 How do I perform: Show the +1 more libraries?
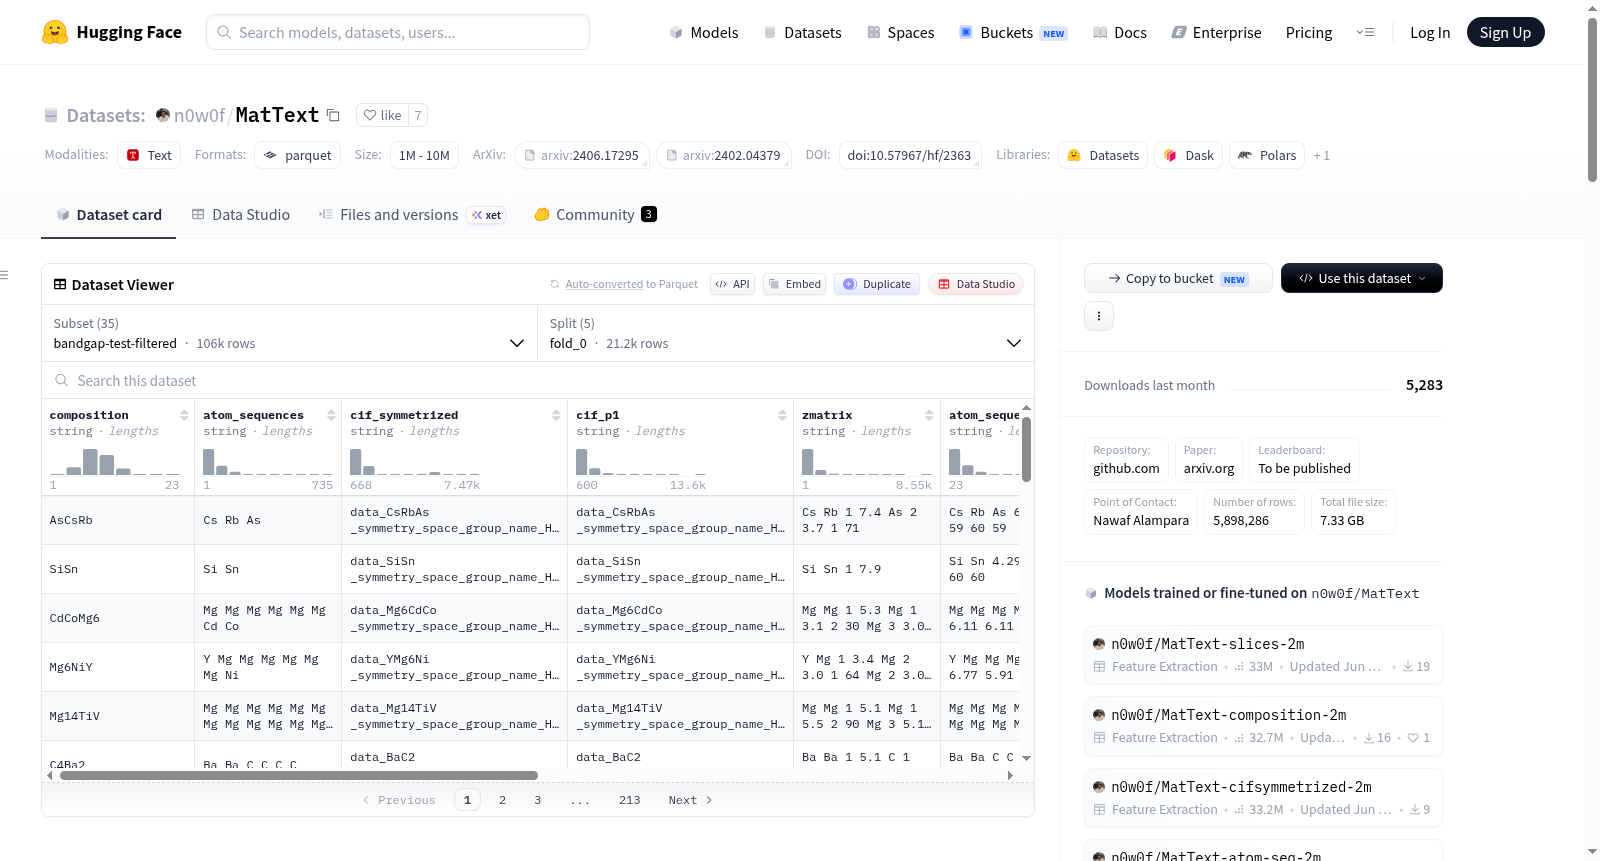click(1321, 155)
